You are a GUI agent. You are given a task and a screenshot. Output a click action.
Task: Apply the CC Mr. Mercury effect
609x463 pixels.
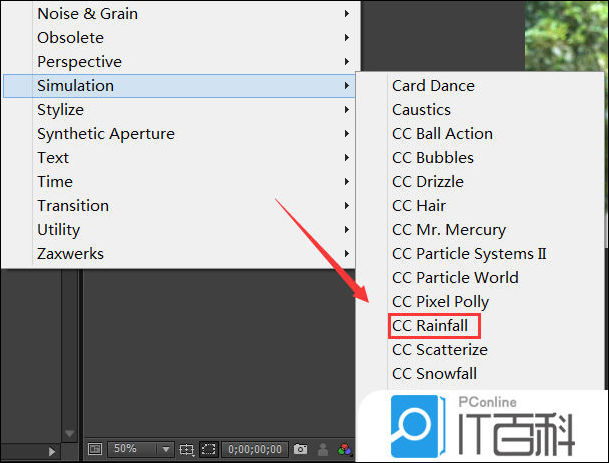[x=449, y=230]
